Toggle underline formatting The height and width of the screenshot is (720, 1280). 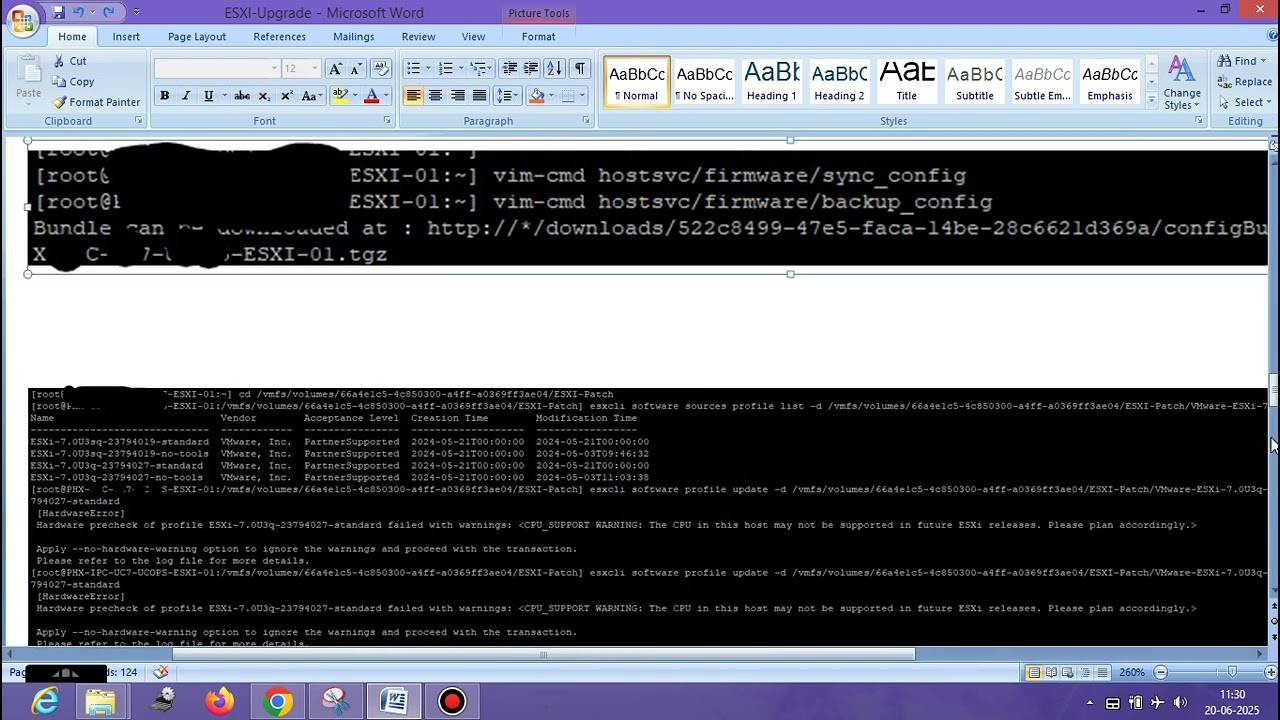click(208, 96)
